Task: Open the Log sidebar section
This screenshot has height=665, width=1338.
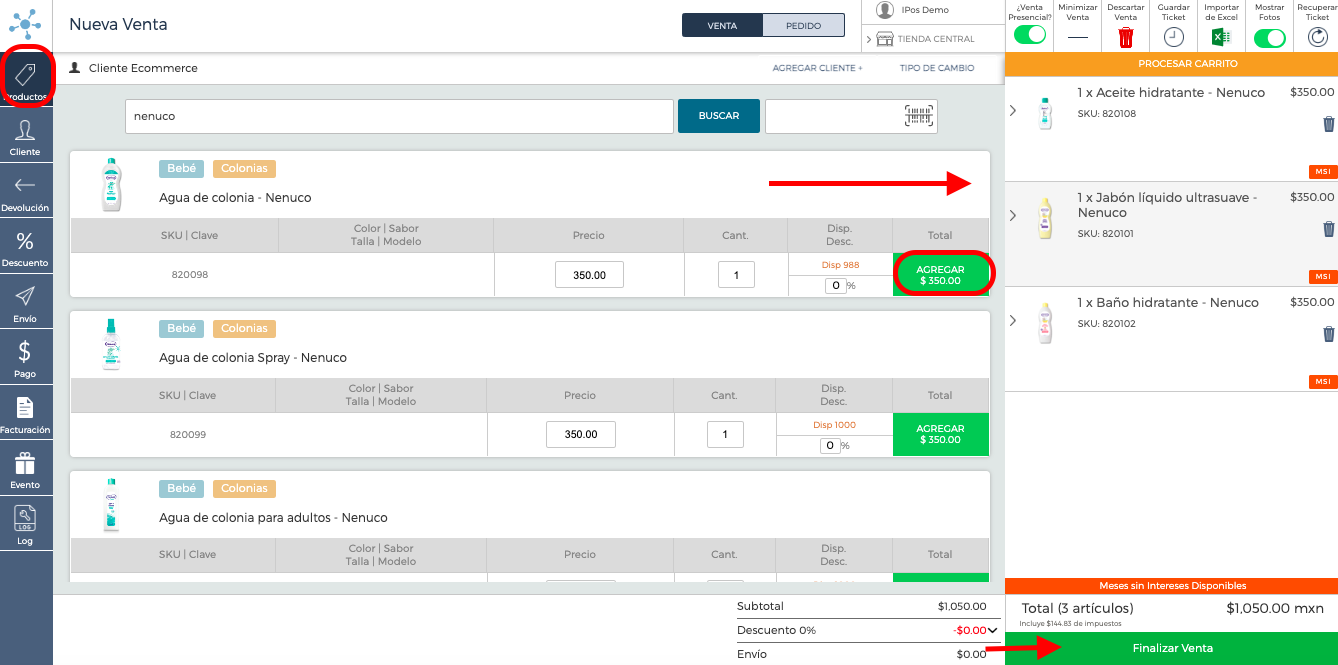Action: pos(25,525)
